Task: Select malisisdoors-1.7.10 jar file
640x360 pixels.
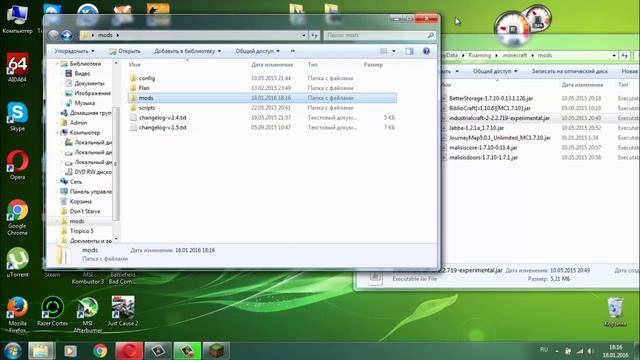Action: 483,158
